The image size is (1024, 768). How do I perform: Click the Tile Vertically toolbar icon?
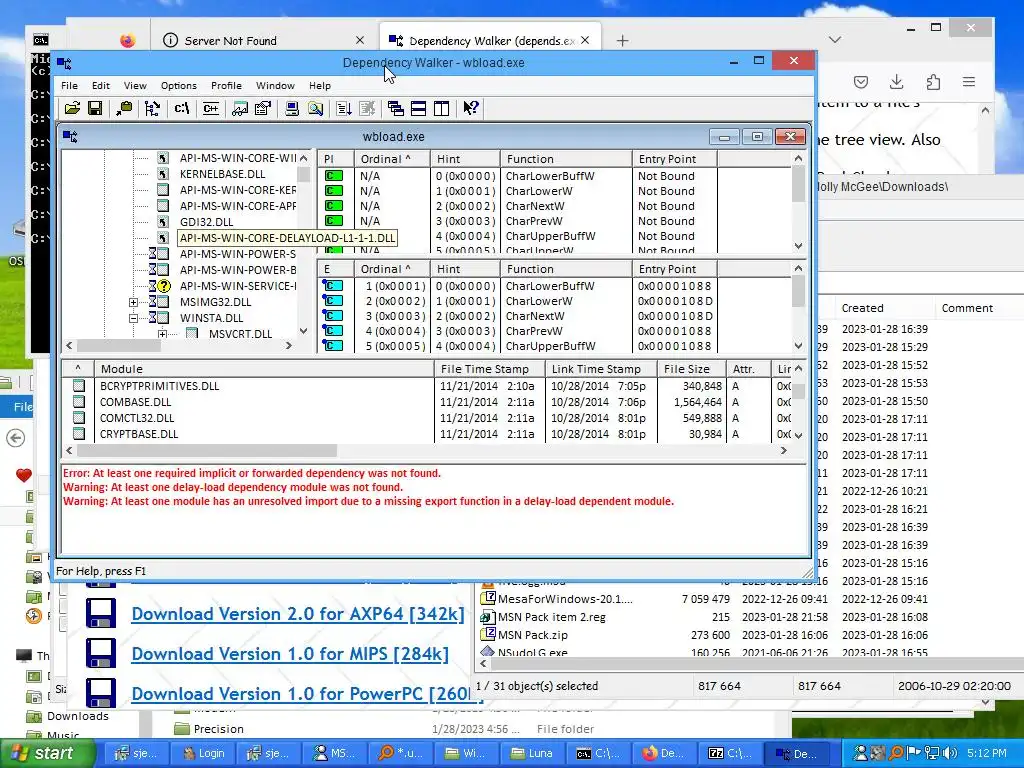coord(442,108)
